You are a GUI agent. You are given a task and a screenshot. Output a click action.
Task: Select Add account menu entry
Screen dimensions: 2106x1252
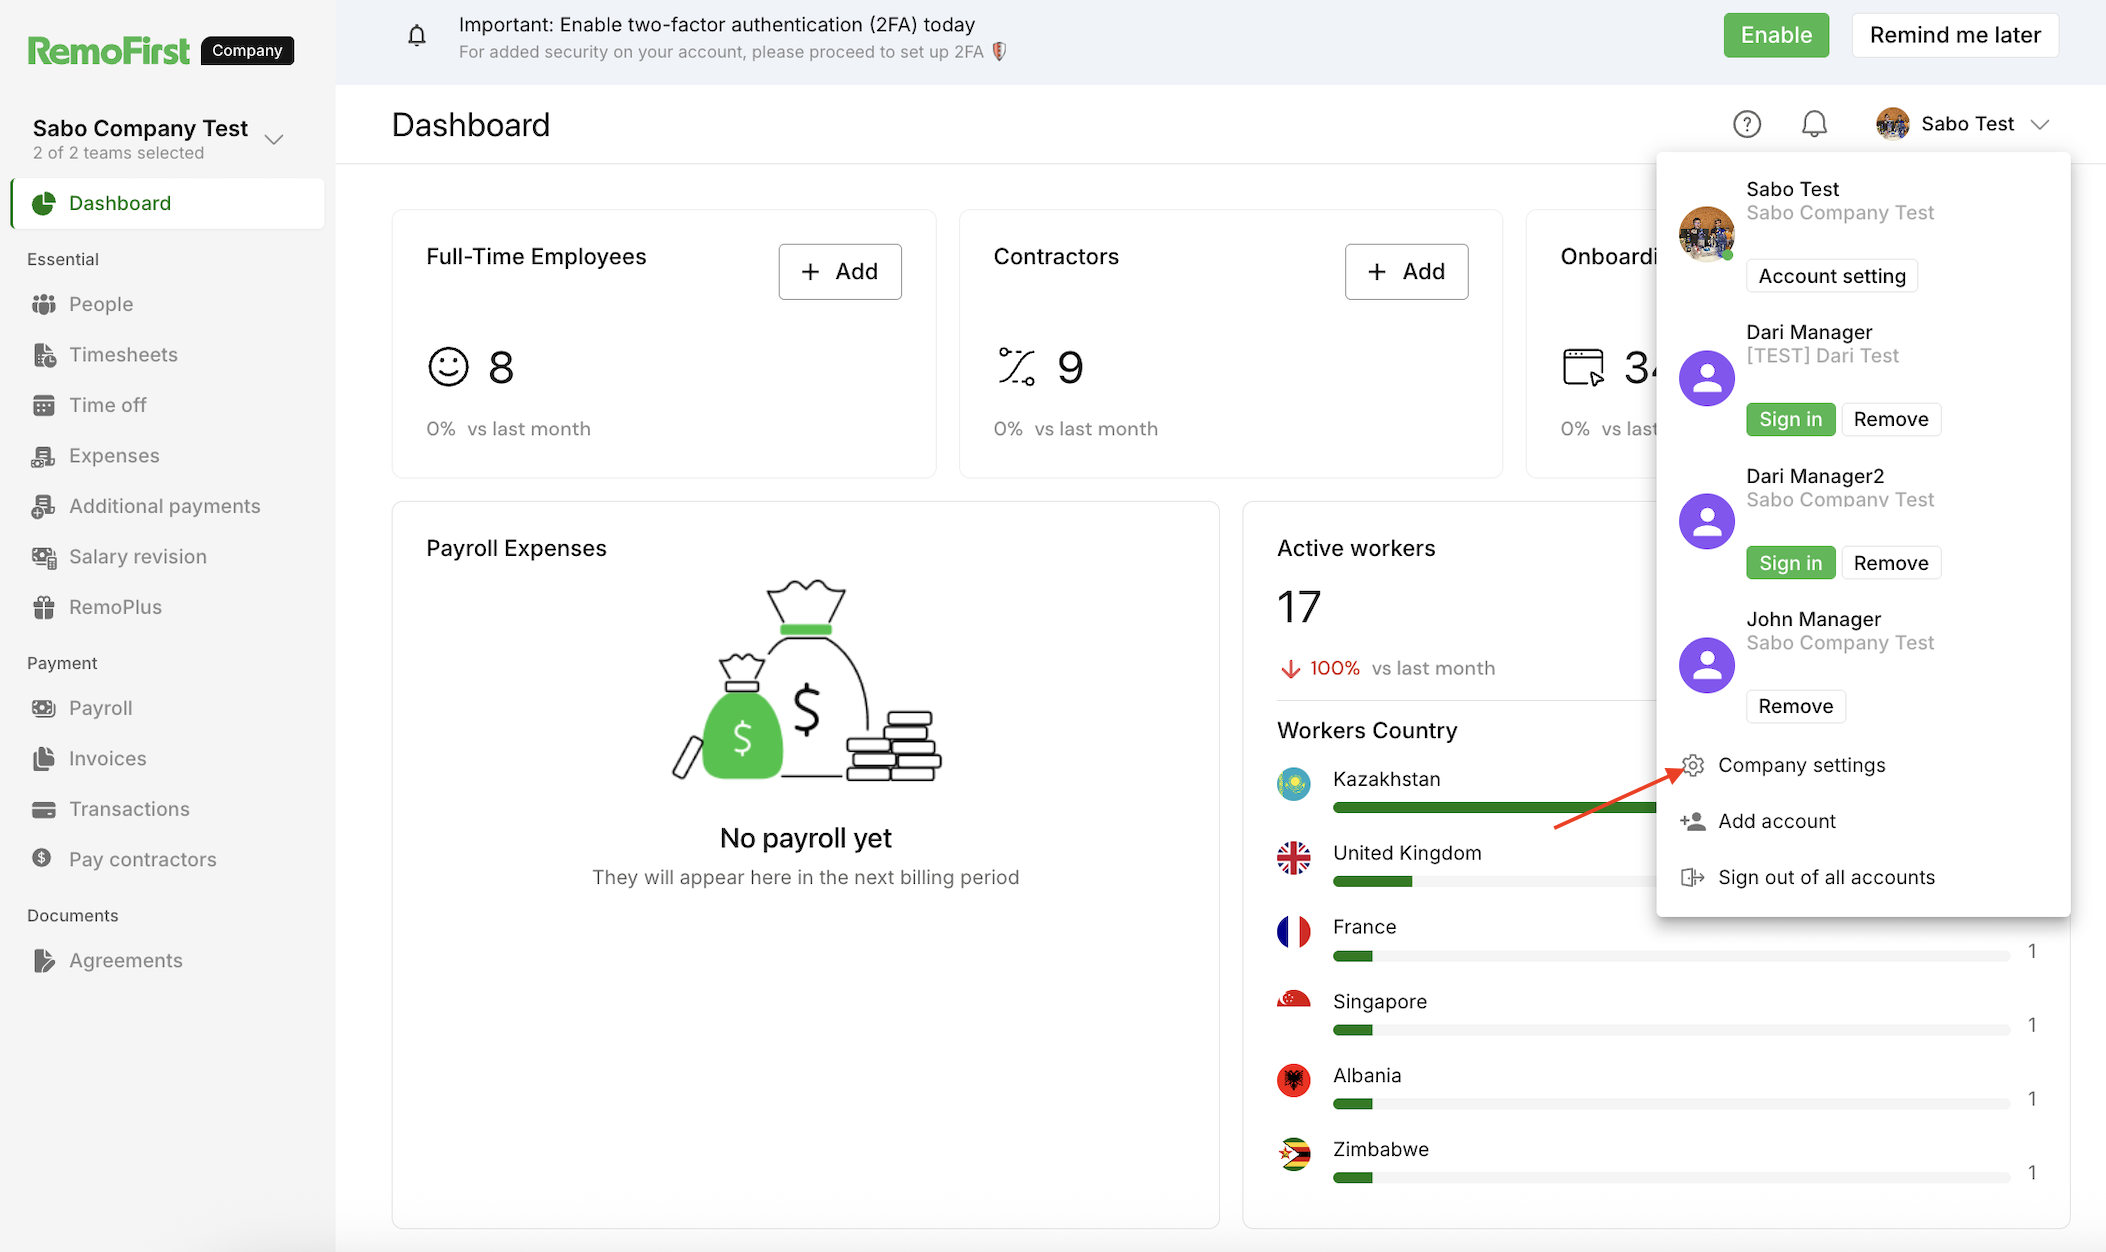[1776, 821]
